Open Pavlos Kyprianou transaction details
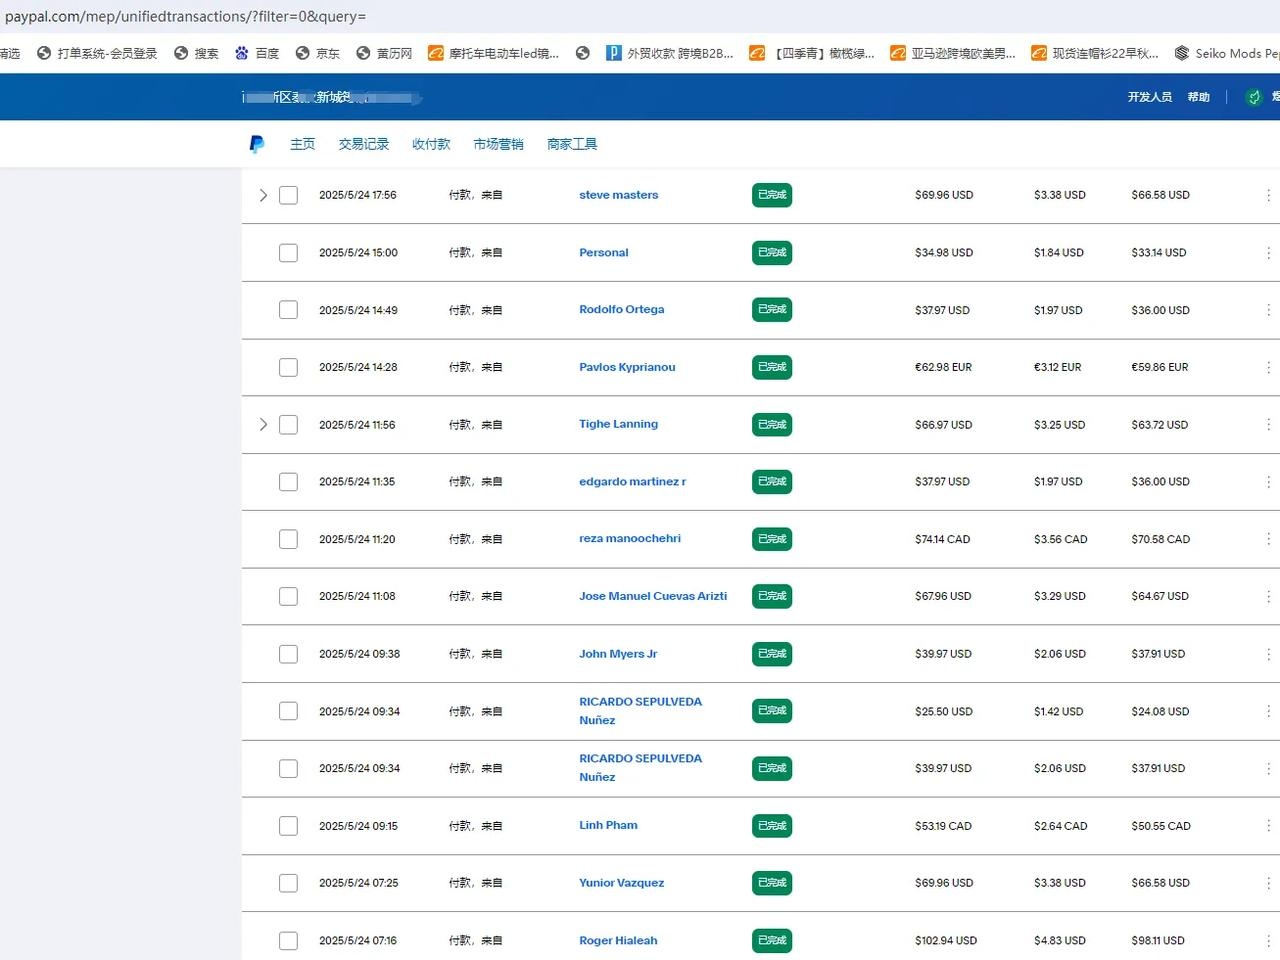Screen dimensions: 1280x960 [627, 367]
